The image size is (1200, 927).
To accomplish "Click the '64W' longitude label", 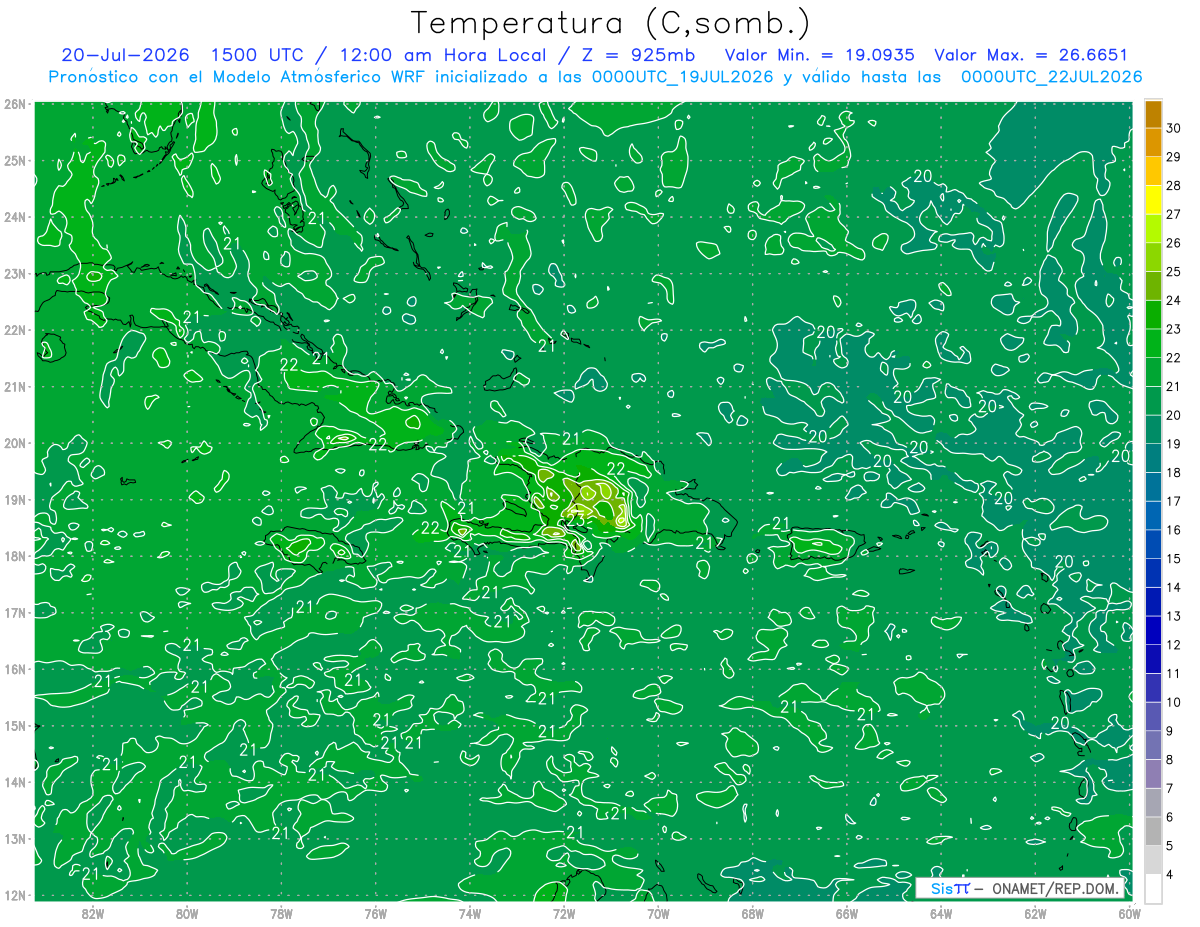I will (x=941, y=912).
